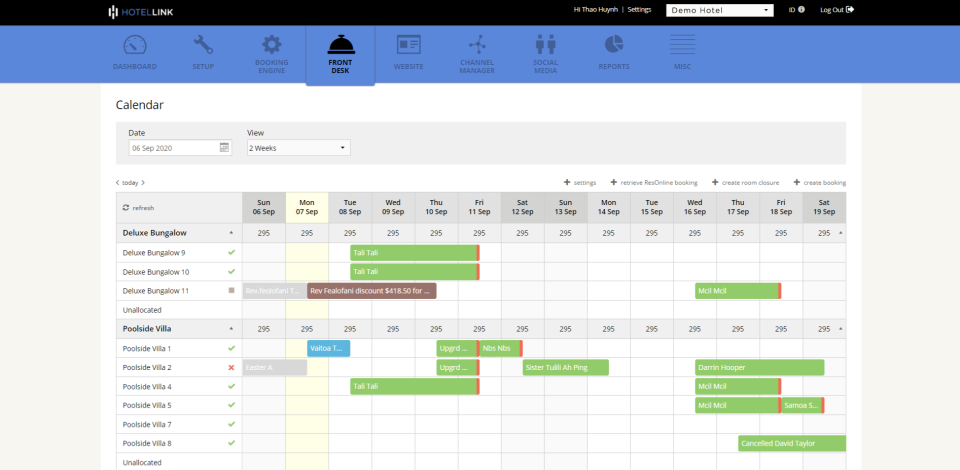
Task: Click Unallocated row under Deluxe Bungalow
Action: point(142,310)
